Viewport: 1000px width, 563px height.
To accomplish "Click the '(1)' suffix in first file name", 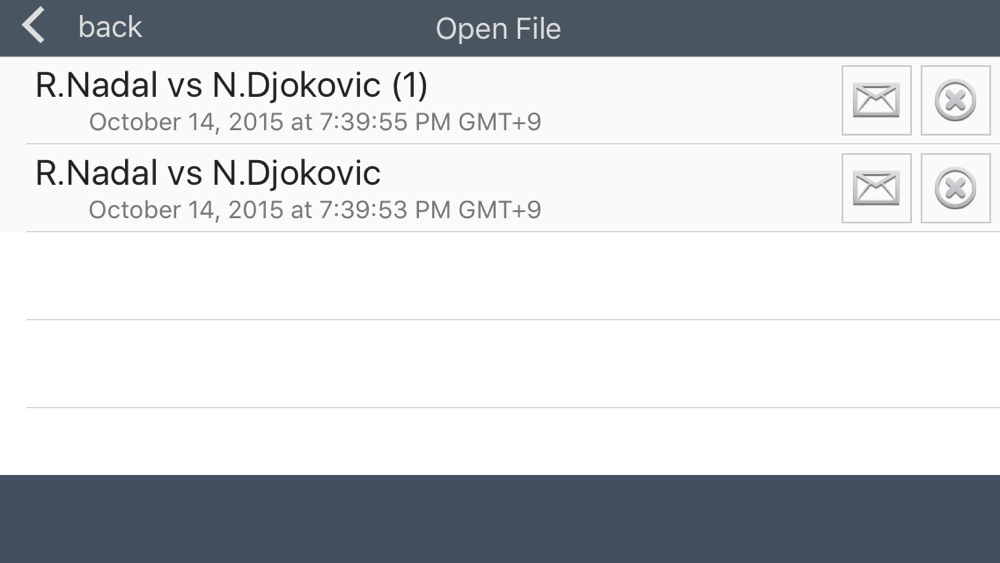I will pyautogui.click(x=409, y=85).
